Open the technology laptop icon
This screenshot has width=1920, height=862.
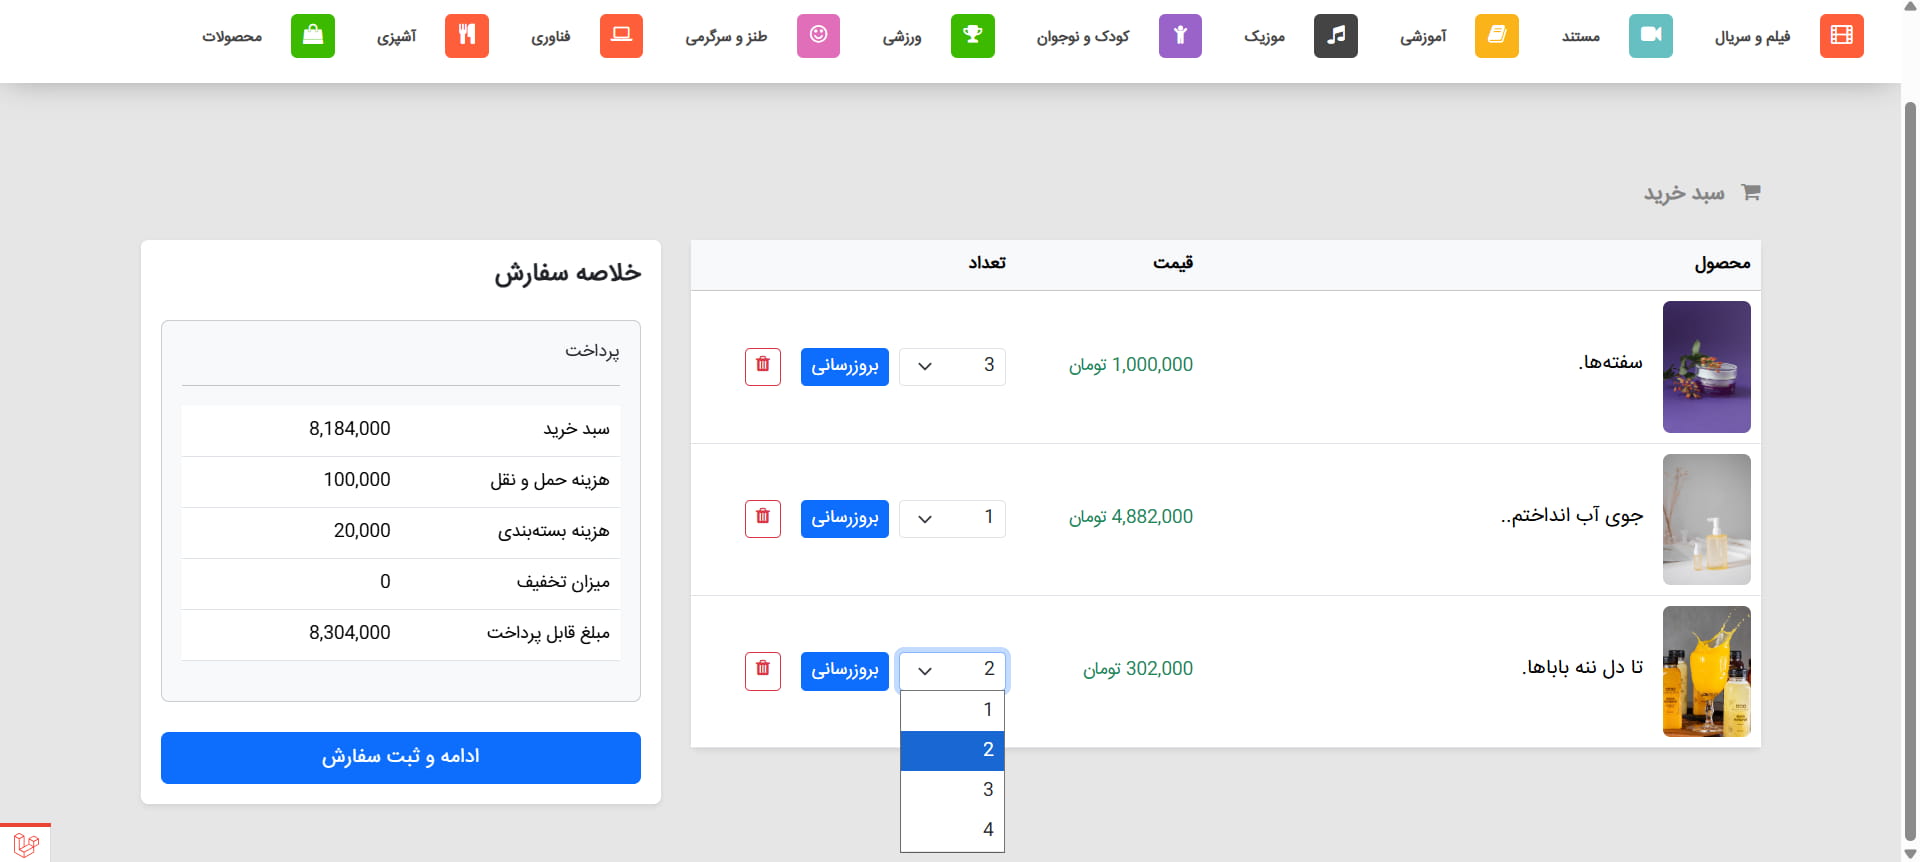(x=621, y=36)
